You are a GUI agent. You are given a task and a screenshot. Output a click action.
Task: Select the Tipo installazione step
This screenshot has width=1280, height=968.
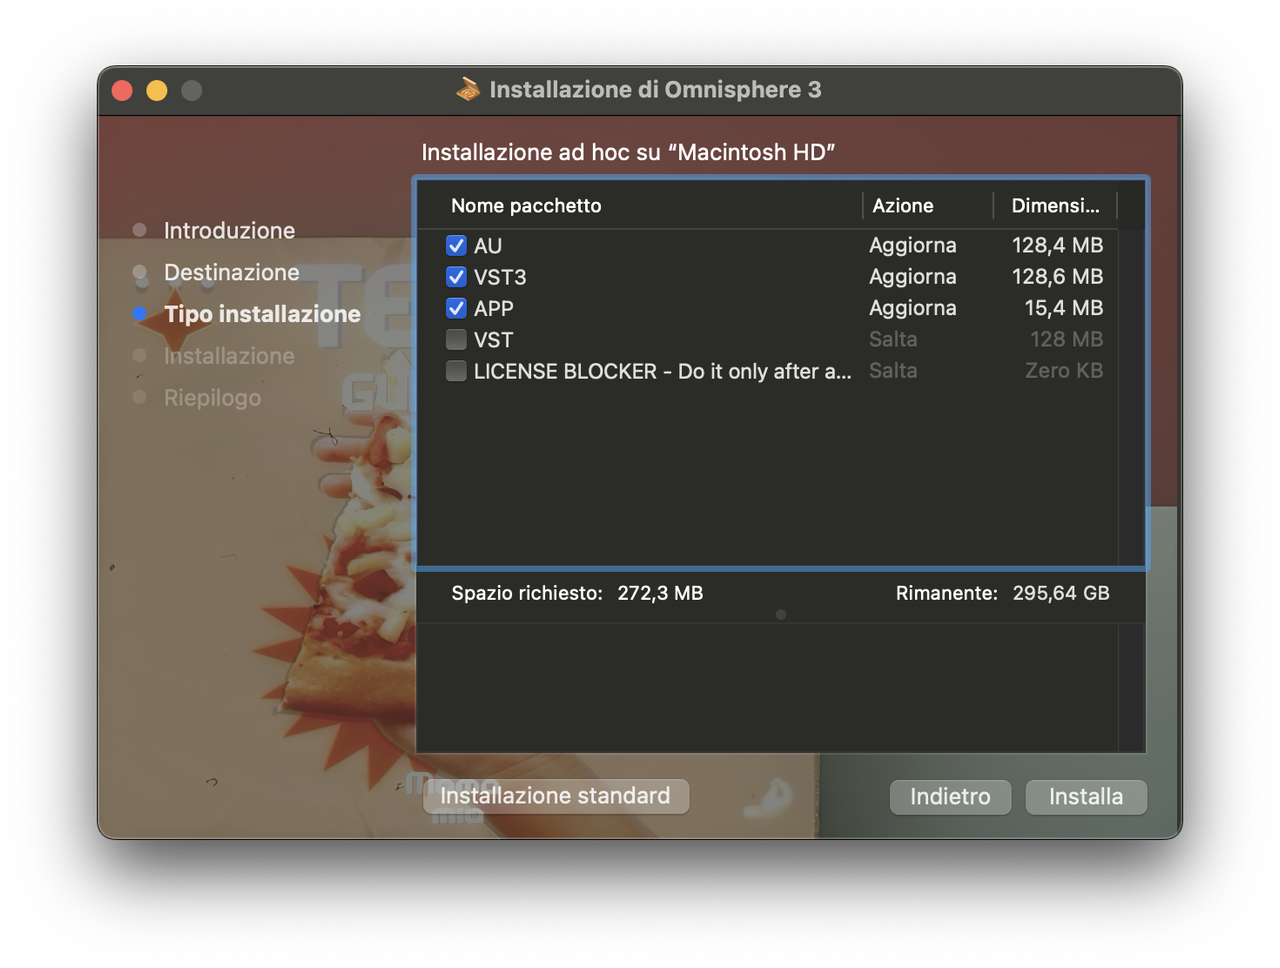click(x=262, y=314)
